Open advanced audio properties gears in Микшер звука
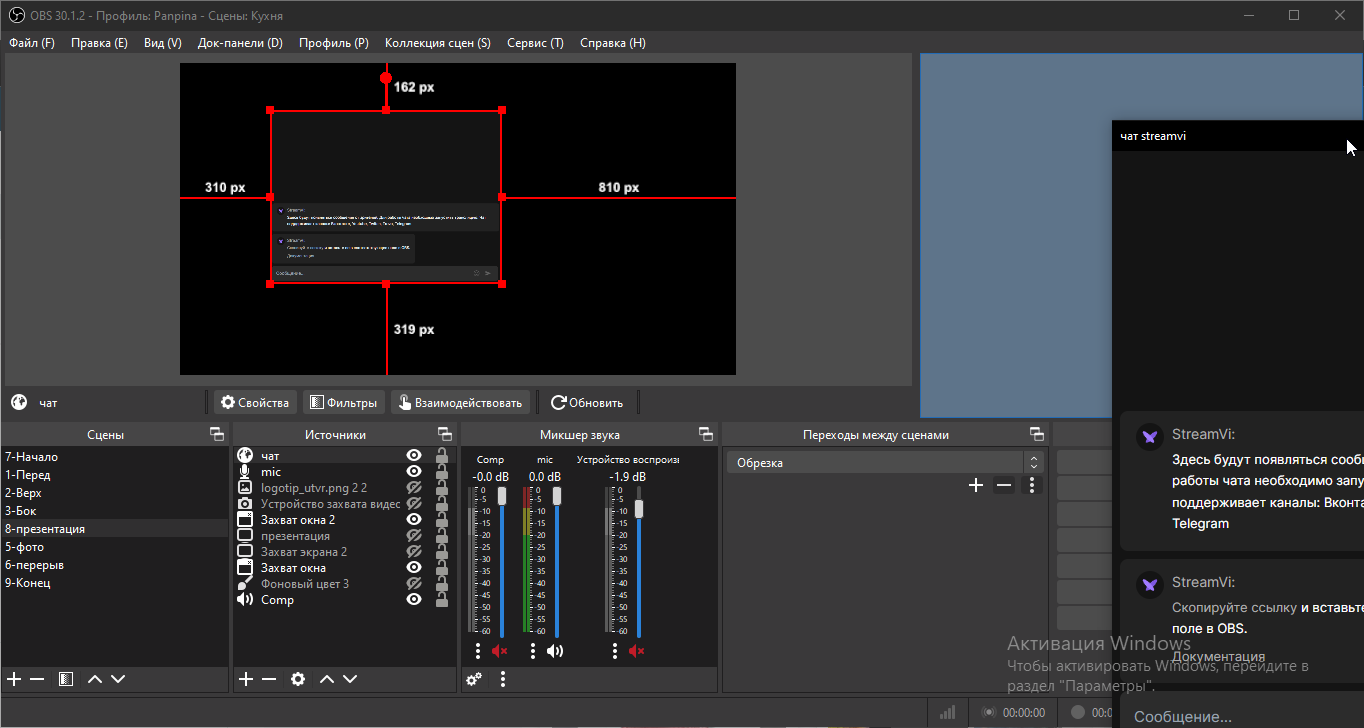 [474, 679]
